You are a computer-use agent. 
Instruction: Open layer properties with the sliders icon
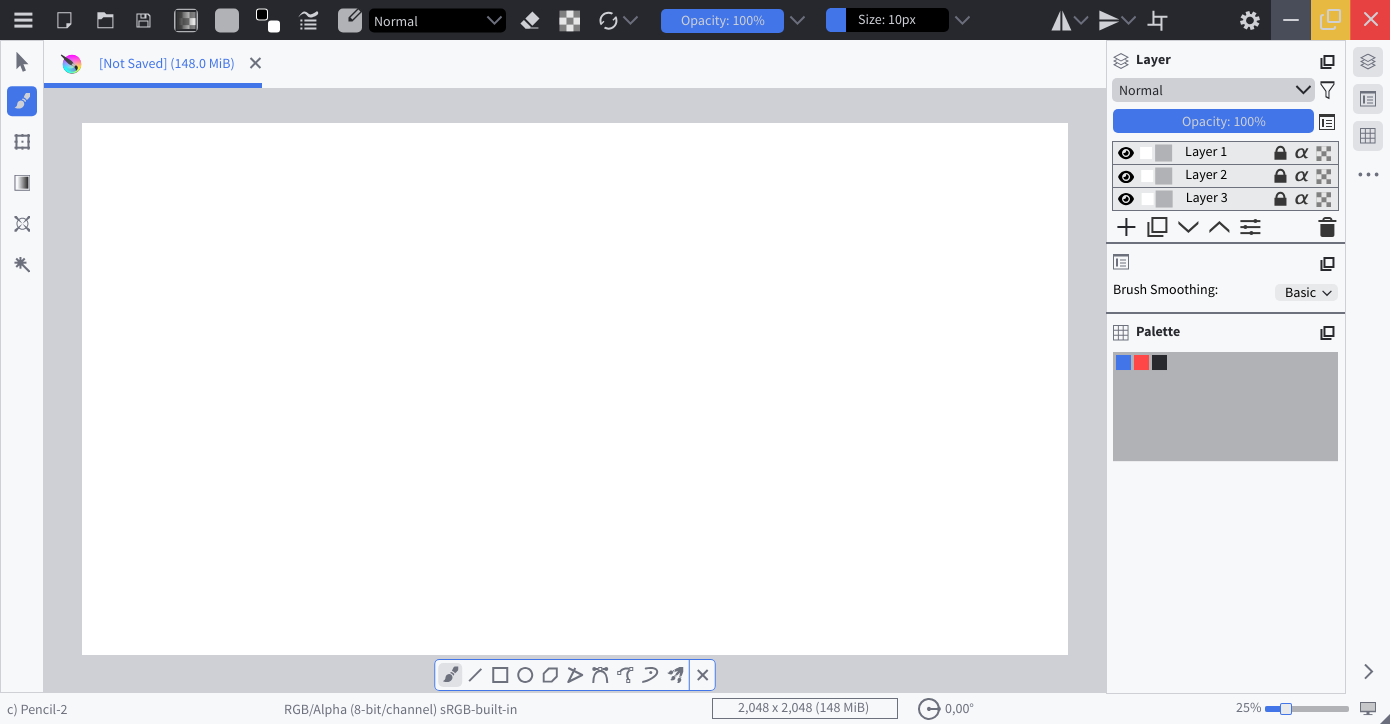tap(1250, 227)
